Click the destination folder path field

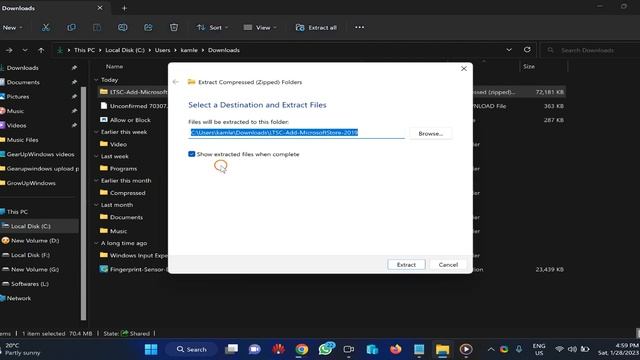296,133
